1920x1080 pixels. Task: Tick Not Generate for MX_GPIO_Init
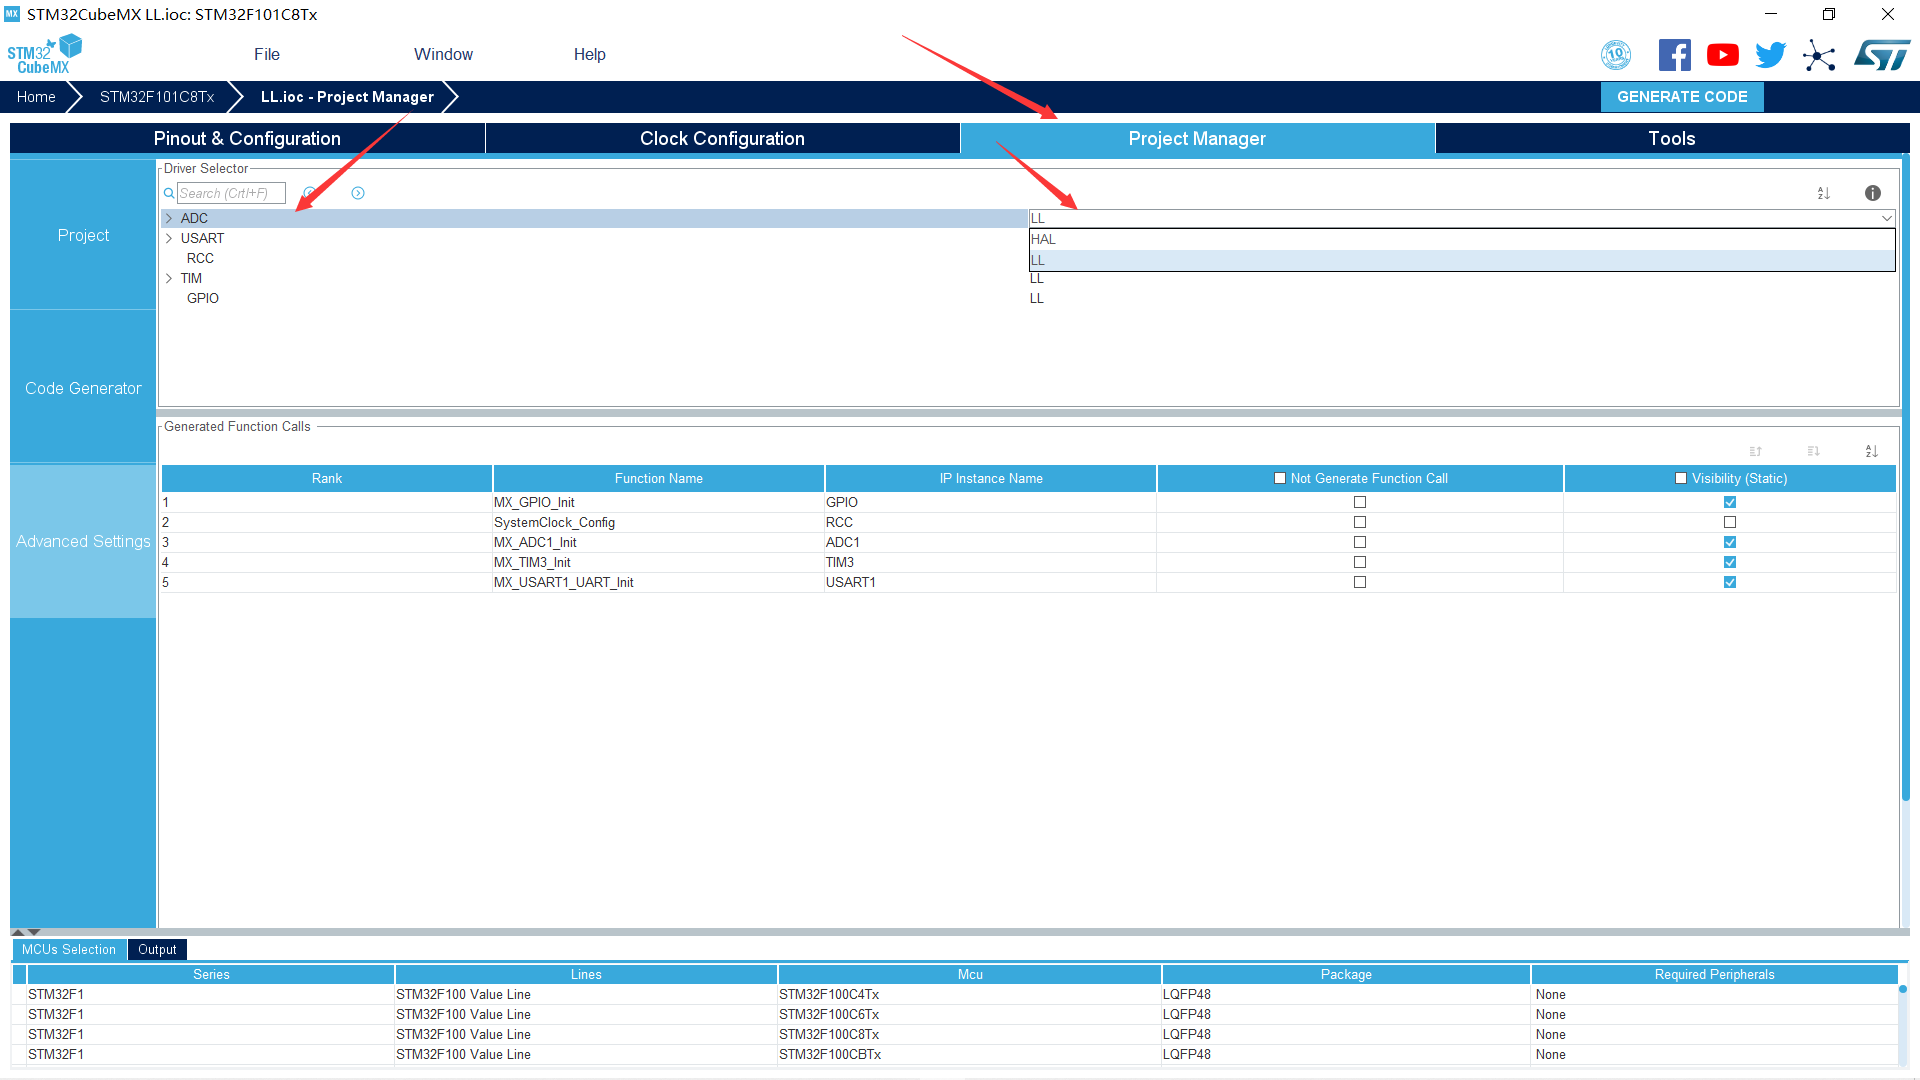tap(1359, 502)
